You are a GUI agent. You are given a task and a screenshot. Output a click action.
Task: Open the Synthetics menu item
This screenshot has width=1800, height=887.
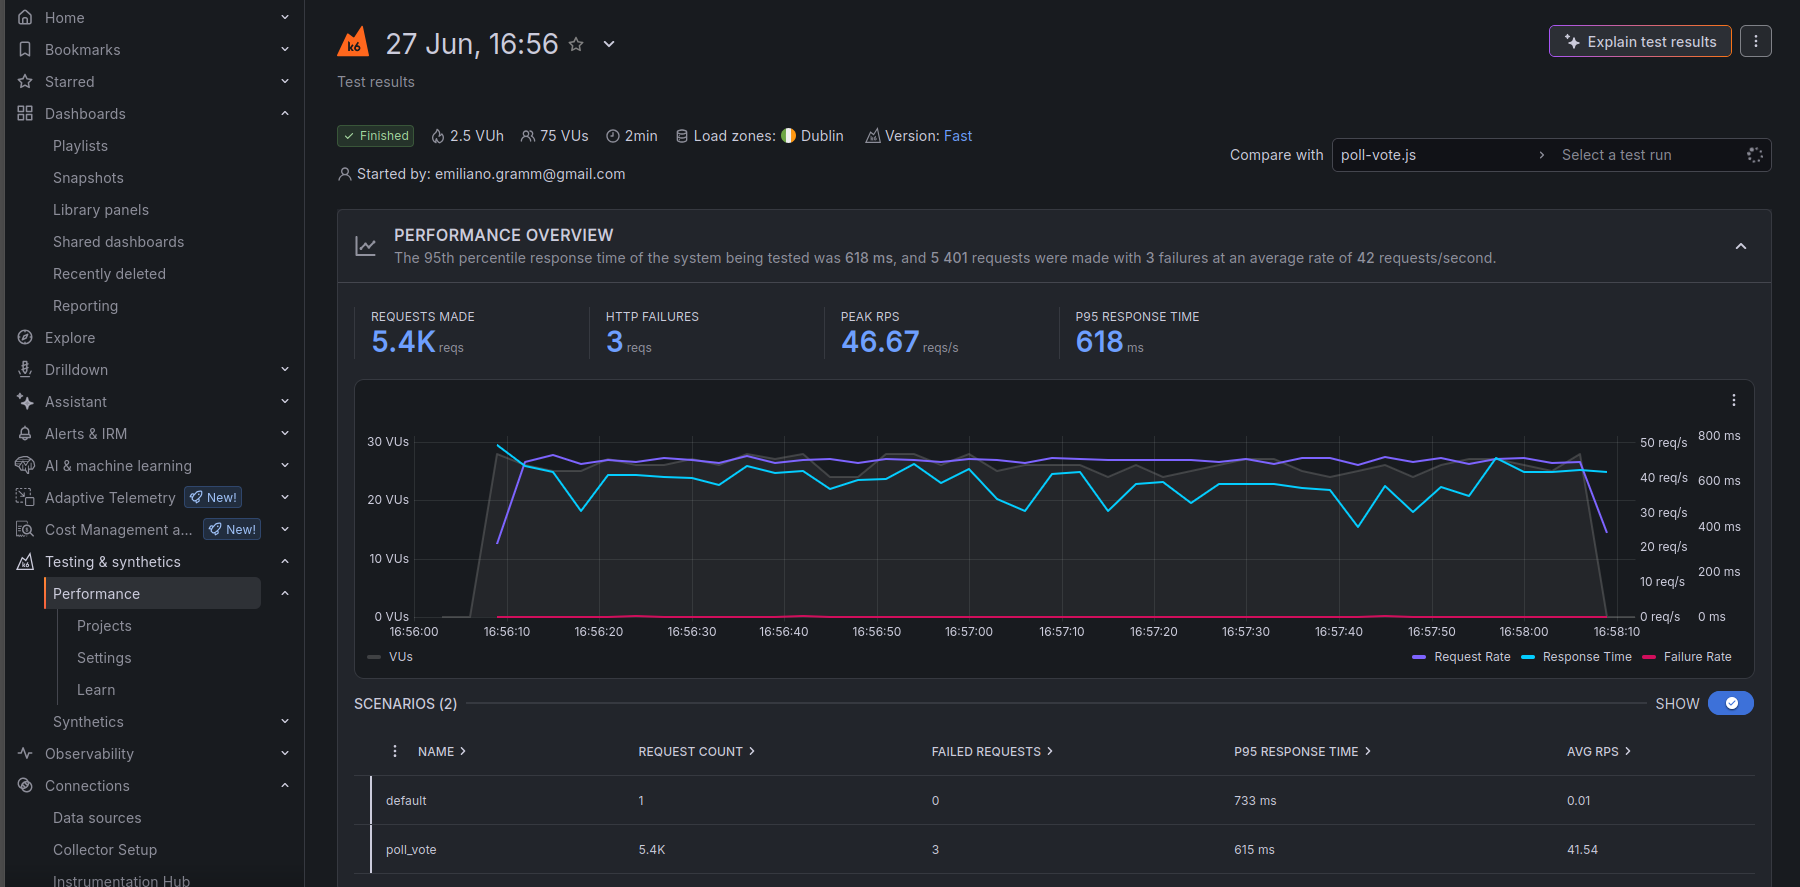tap(88, 722)
